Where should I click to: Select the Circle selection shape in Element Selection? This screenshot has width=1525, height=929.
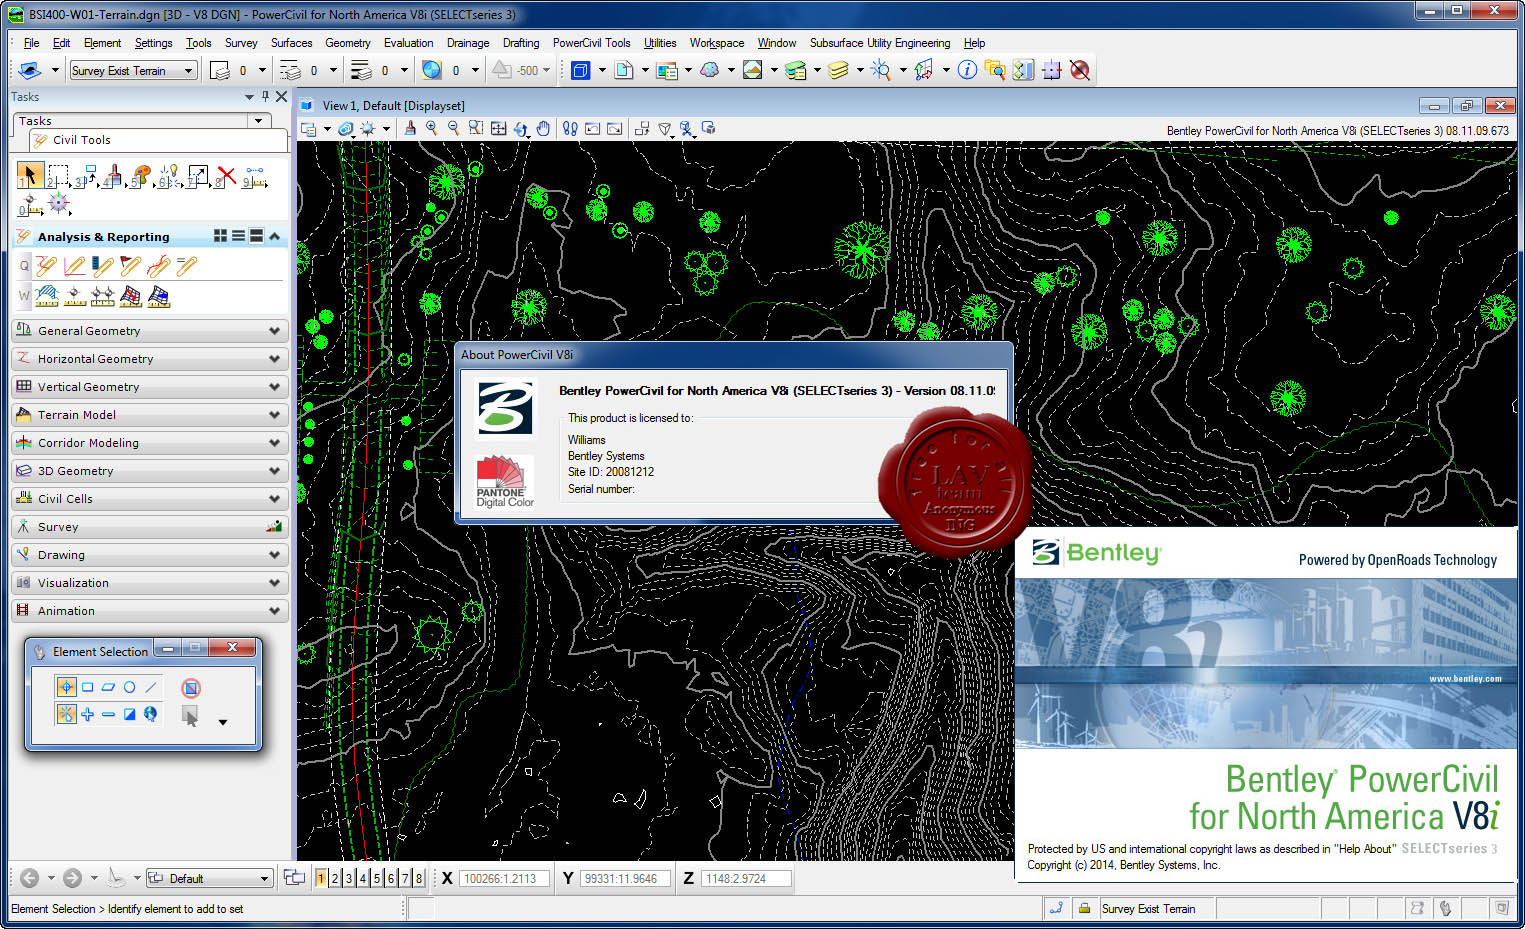[129, 687]
